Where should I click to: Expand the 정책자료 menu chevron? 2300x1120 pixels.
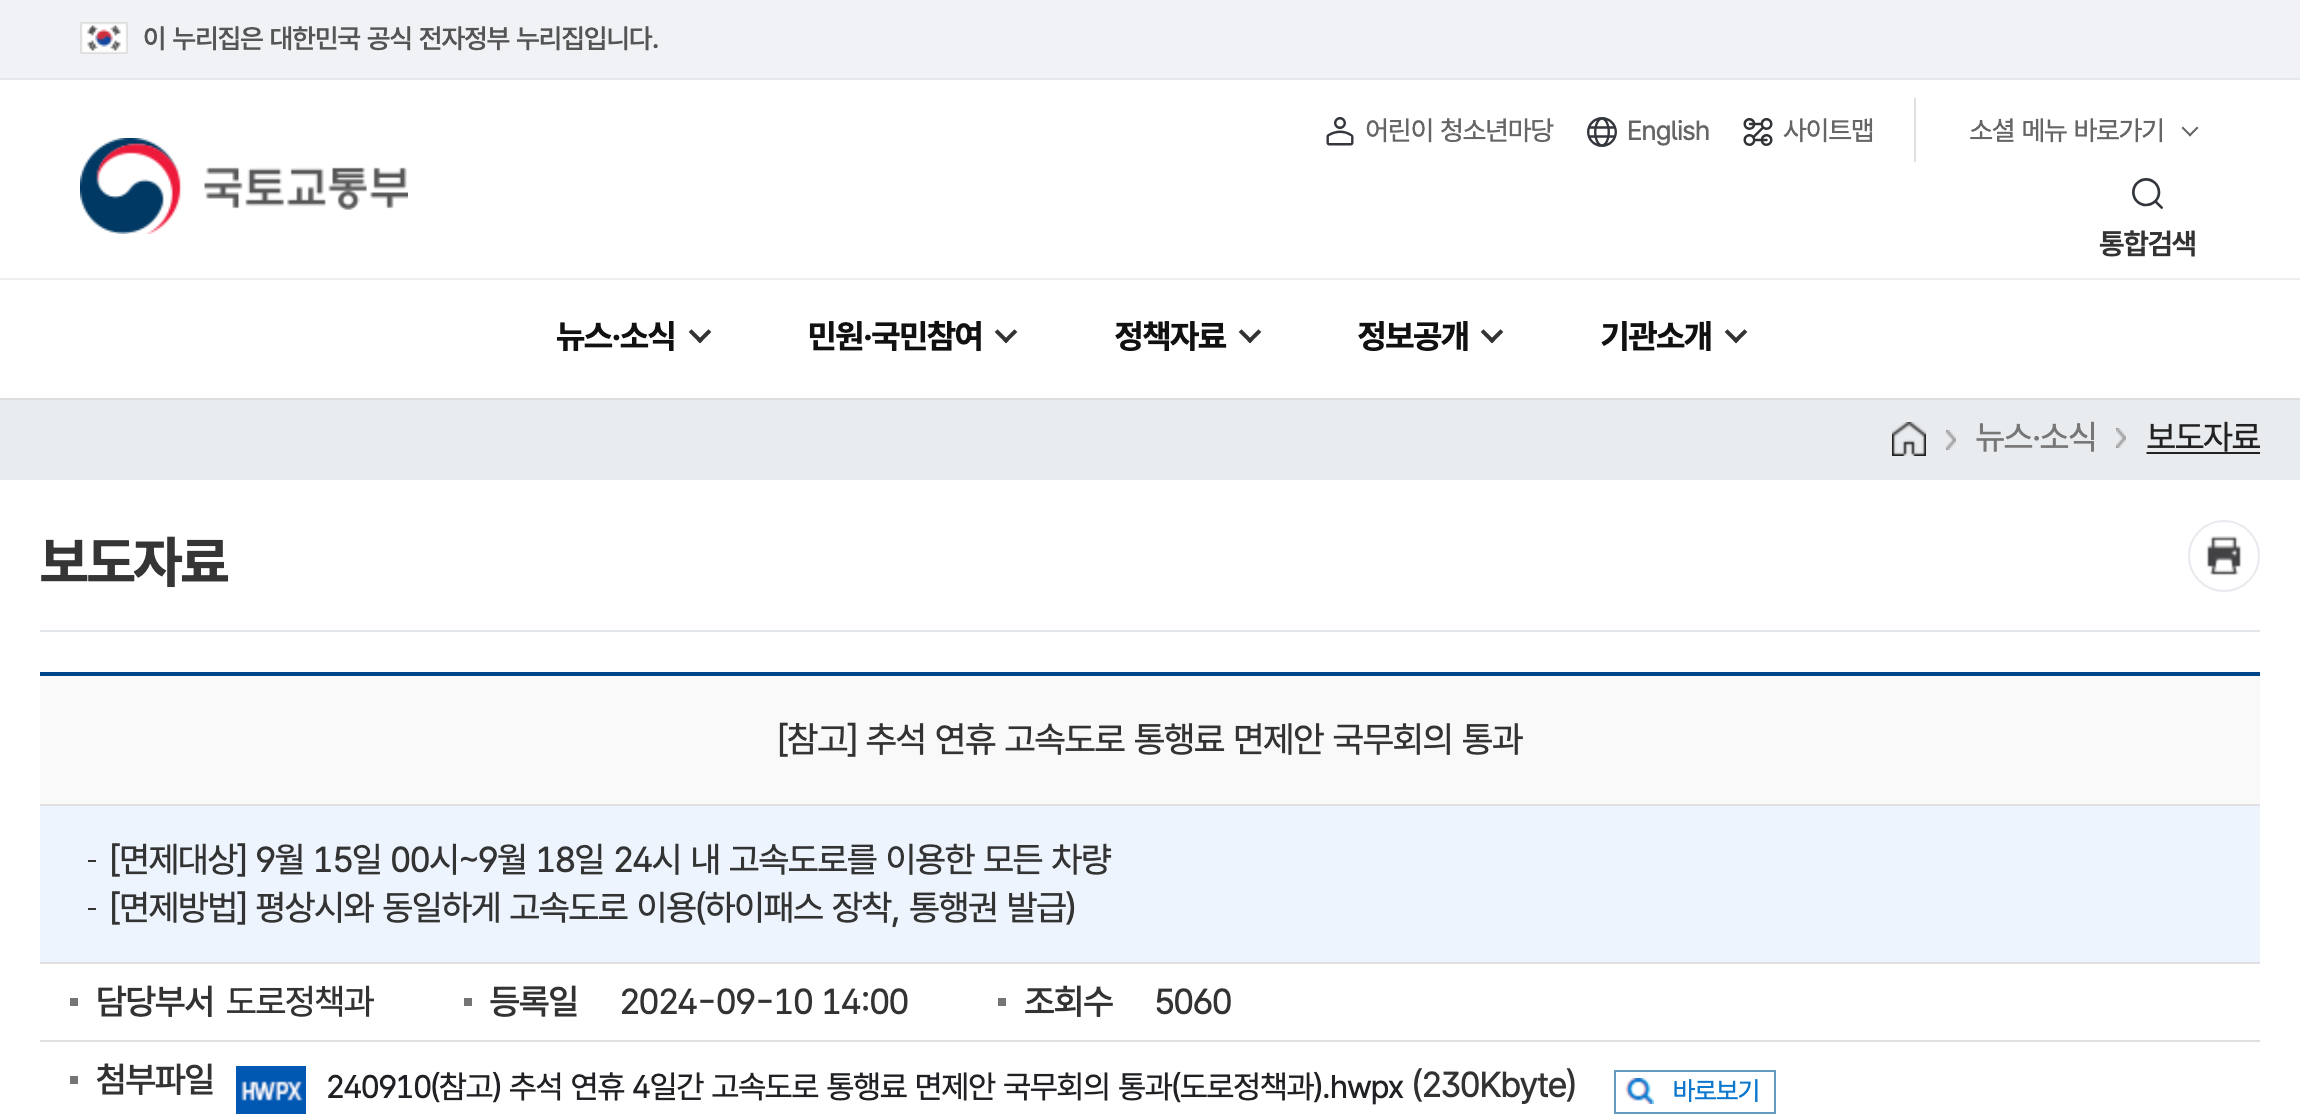(1250, 337)
